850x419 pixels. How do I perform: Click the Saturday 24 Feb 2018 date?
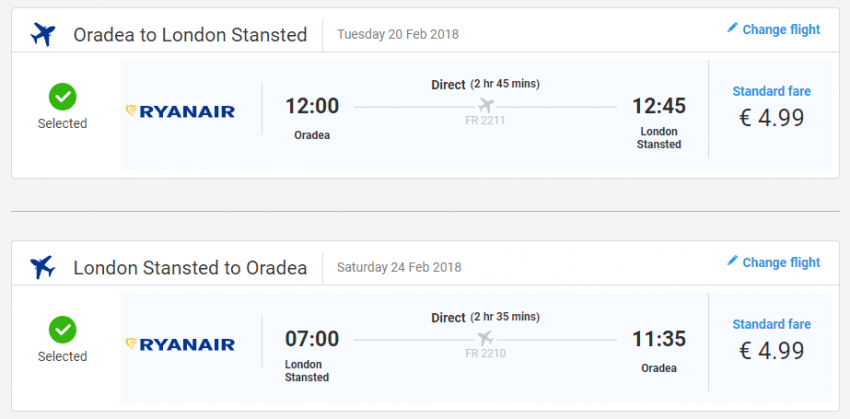pyautogui.click(x=398, y=267)
